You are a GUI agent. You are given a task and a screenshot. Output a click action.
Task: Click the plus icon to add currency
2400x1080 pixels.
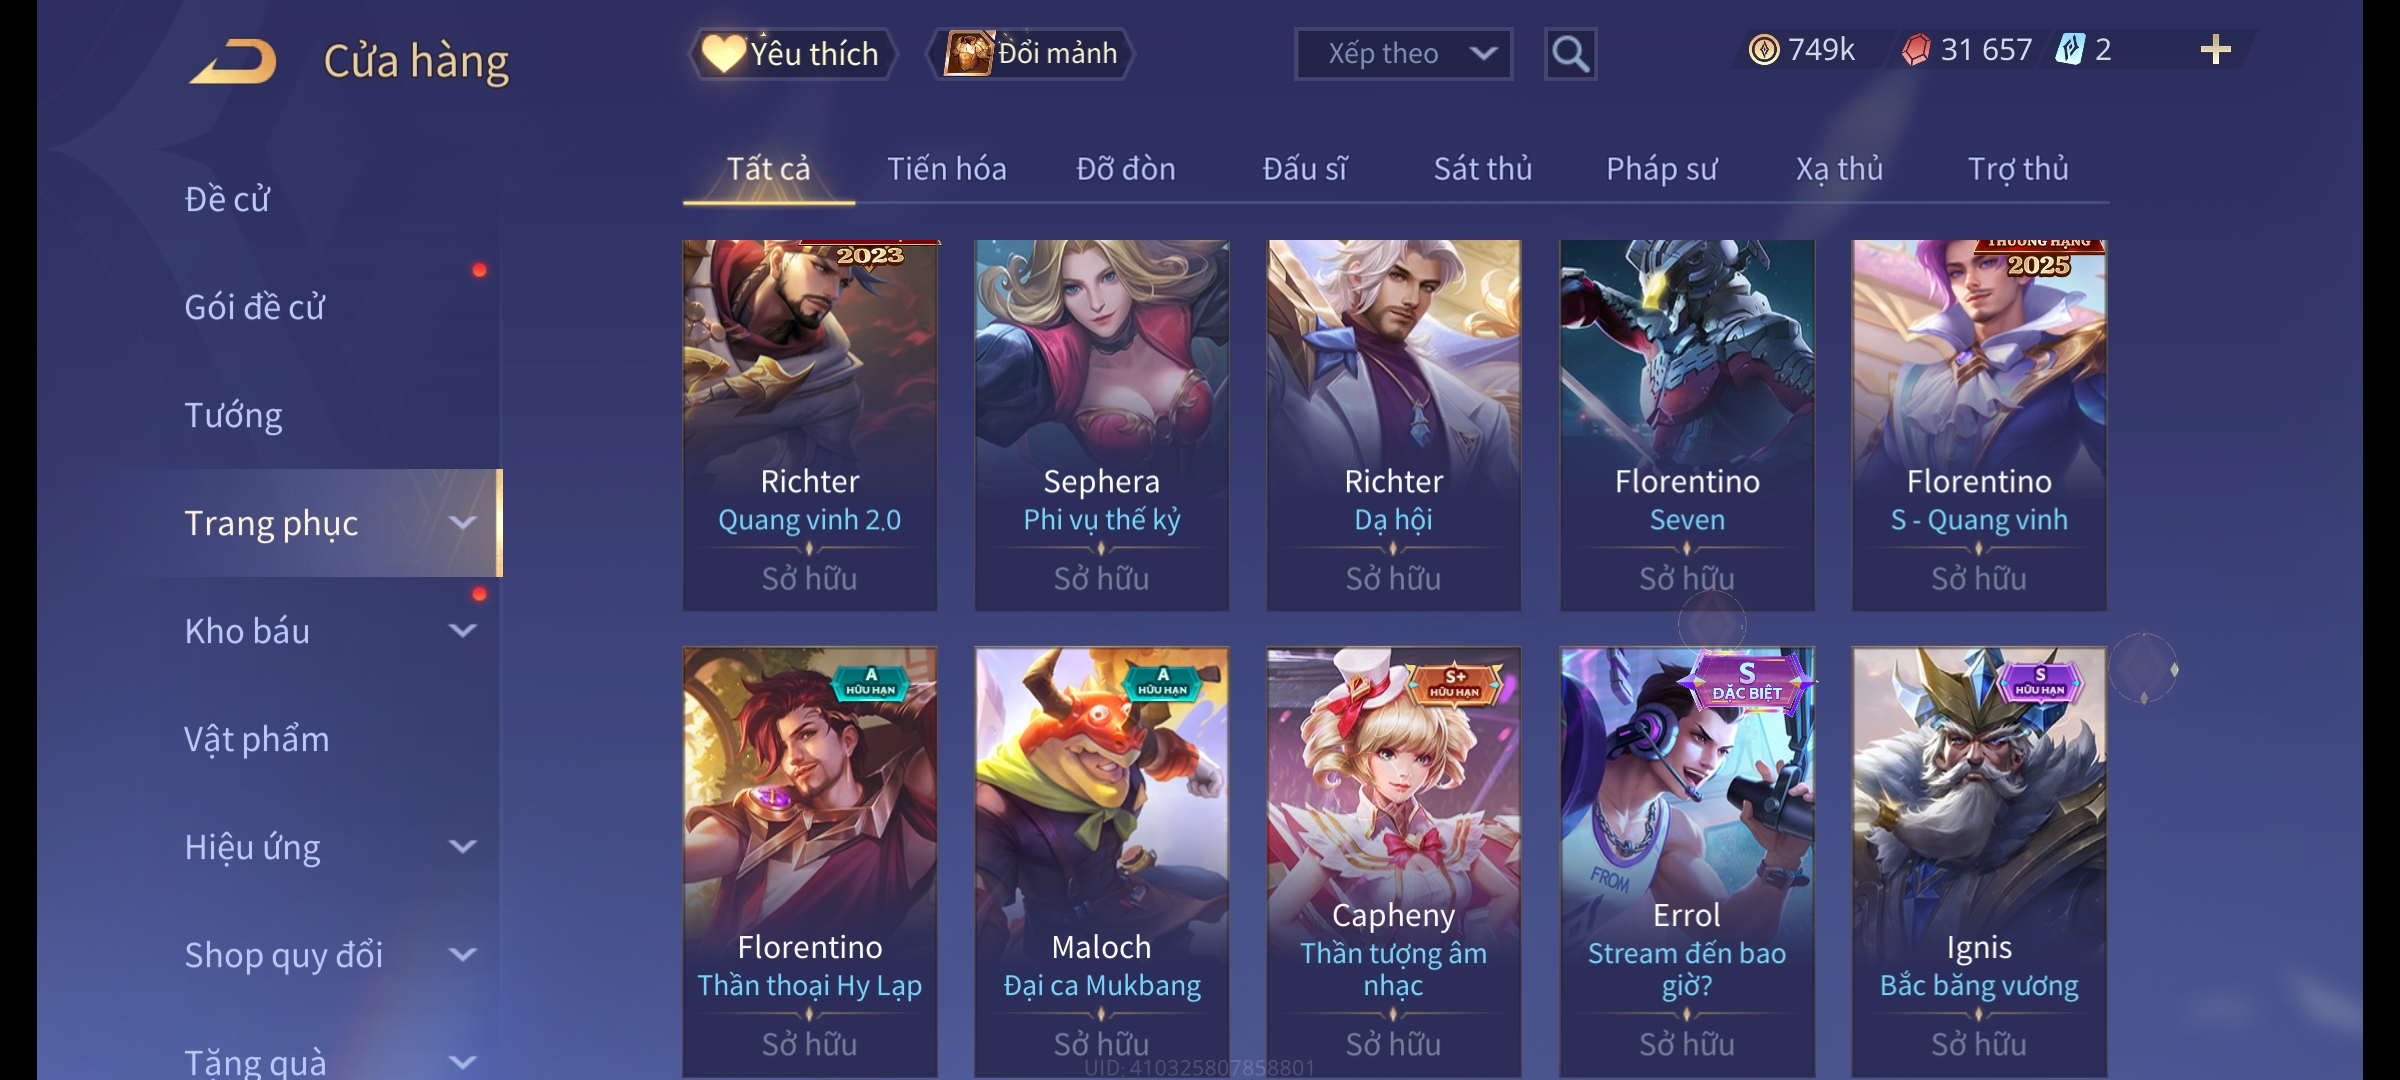click(2216, 50)
